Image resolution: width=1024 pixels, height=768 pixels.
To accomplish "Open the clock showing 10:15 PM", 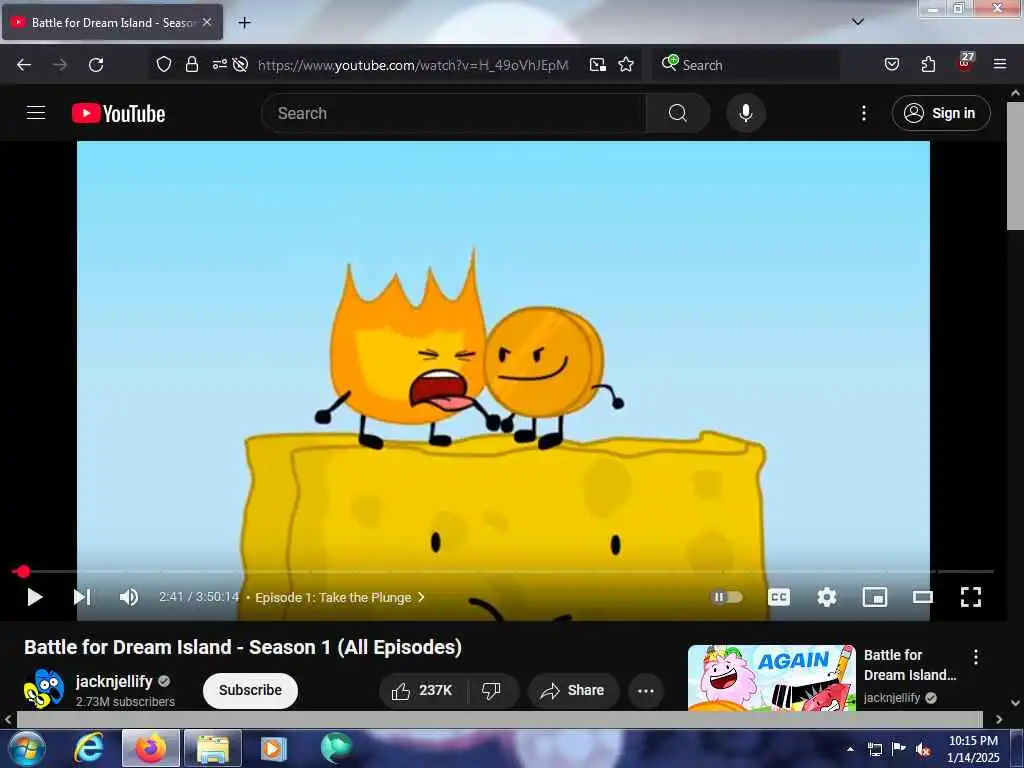I will click(x=973, y=749).
